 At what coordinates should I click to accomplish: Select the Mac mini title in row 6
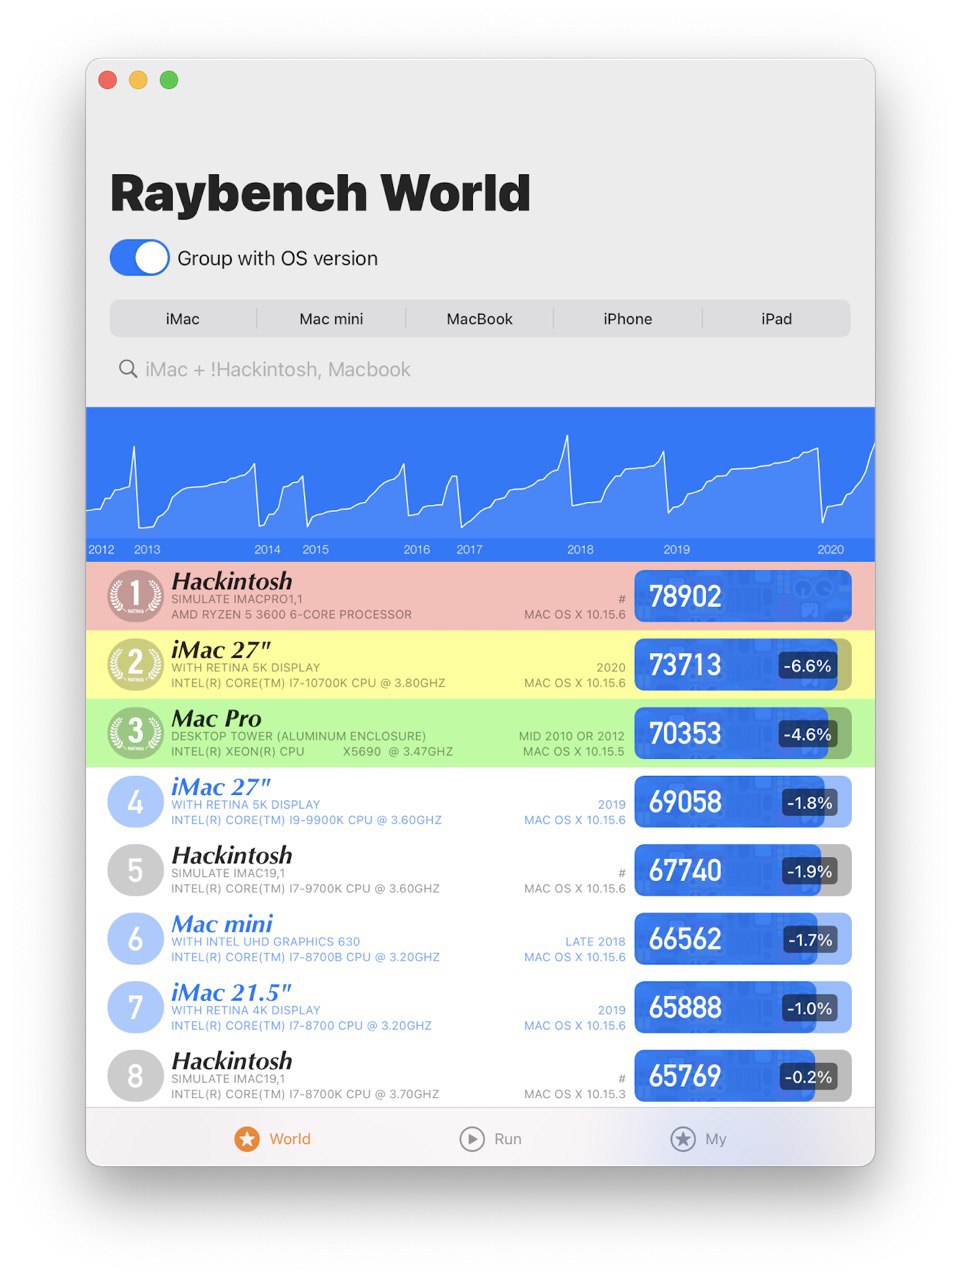(222, 924)
